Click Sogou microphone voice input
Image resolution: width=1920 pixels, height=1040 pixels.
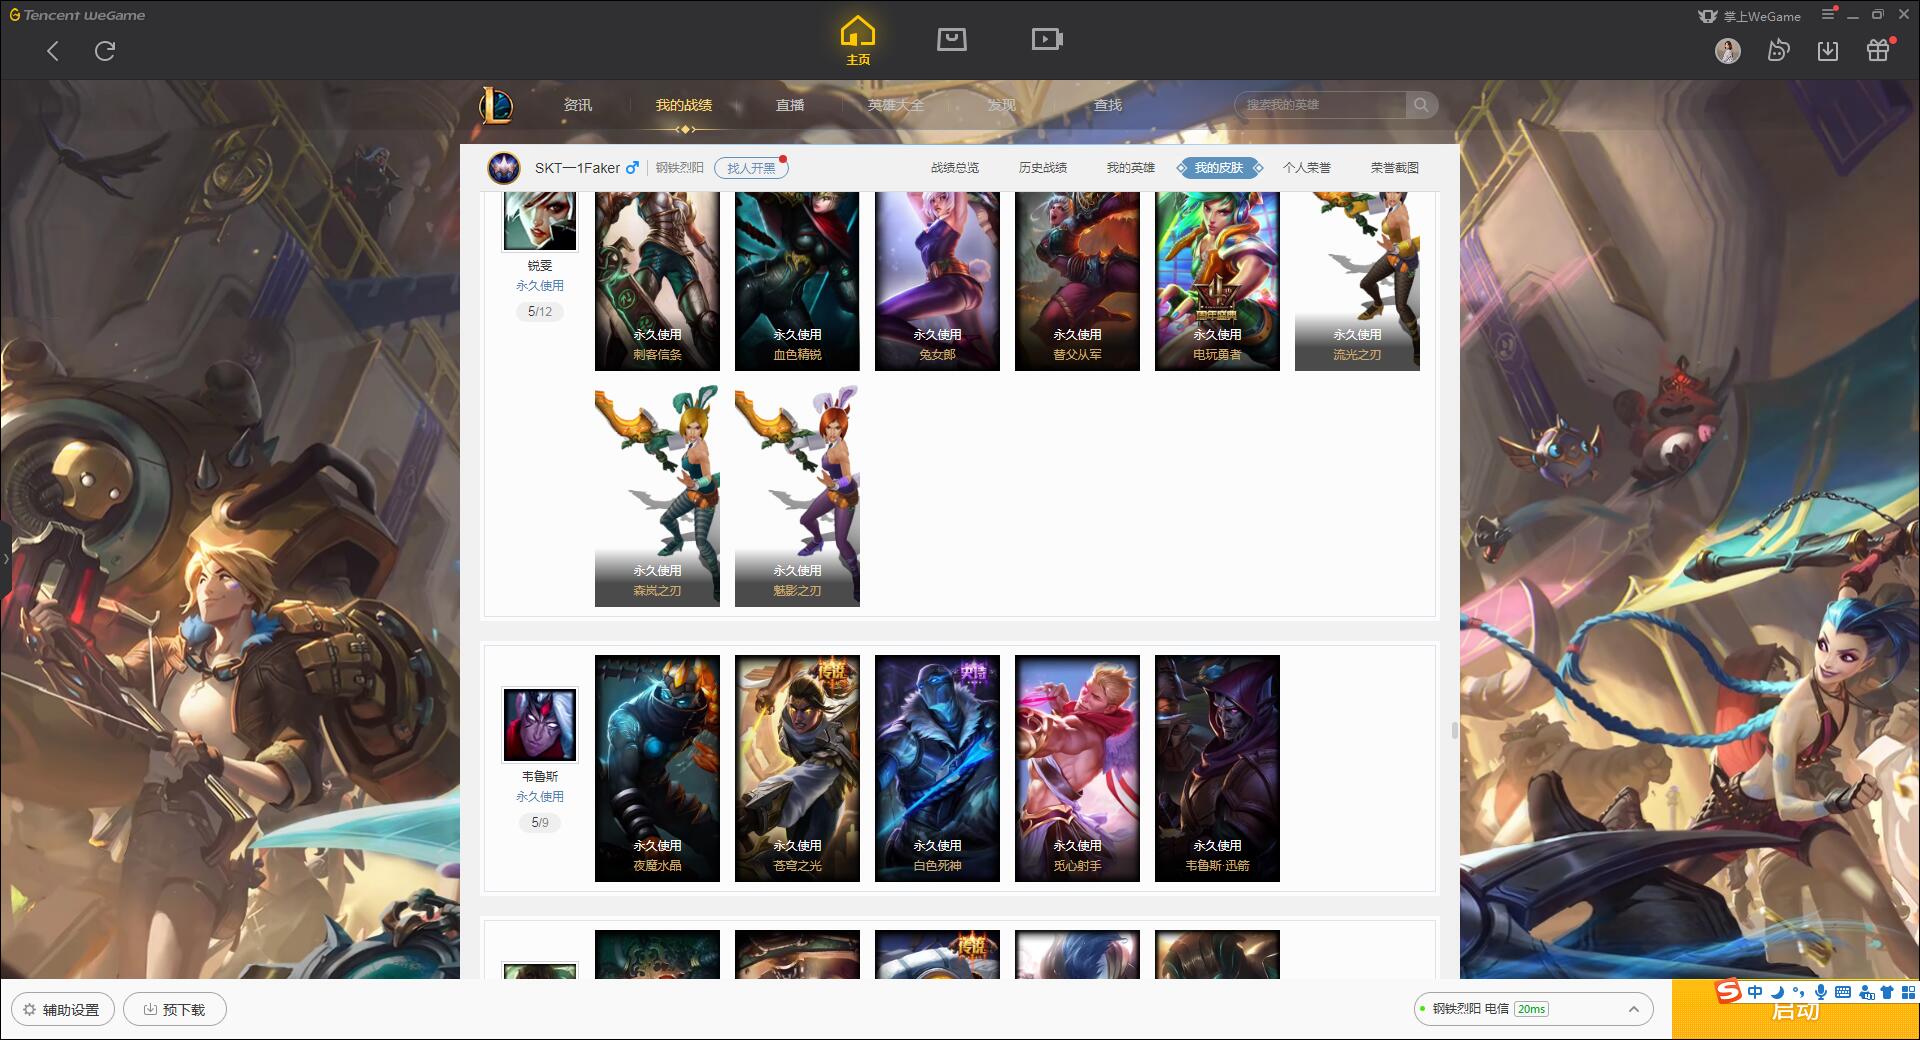tap(1821, 992)
